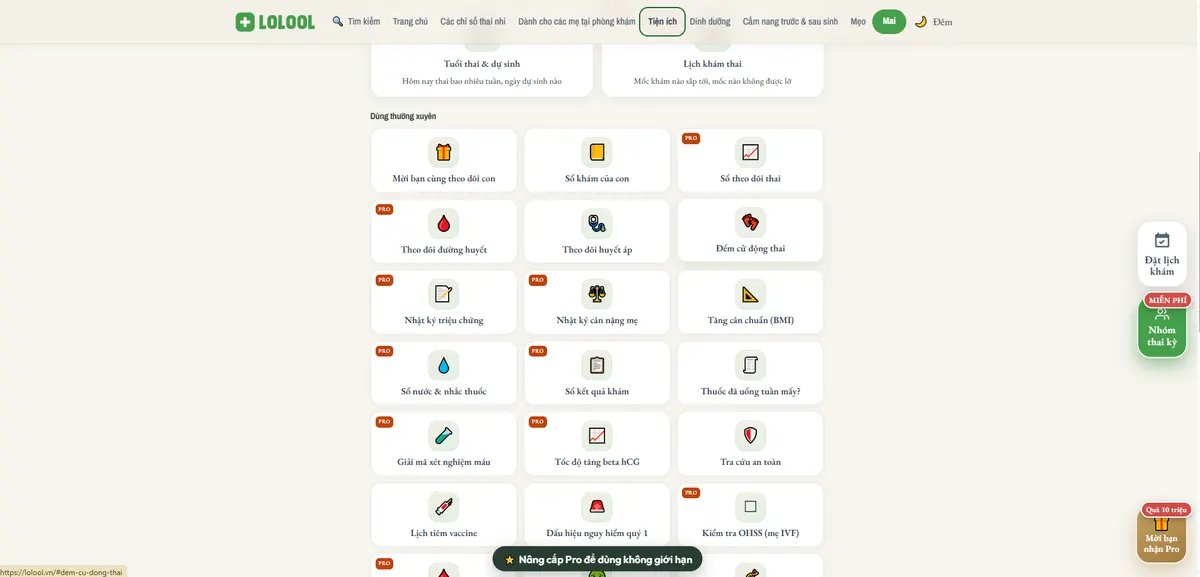
Task: Click the scales icon for Nhật ký cân nặng mẹ
Action: click(x=597, y=294)
